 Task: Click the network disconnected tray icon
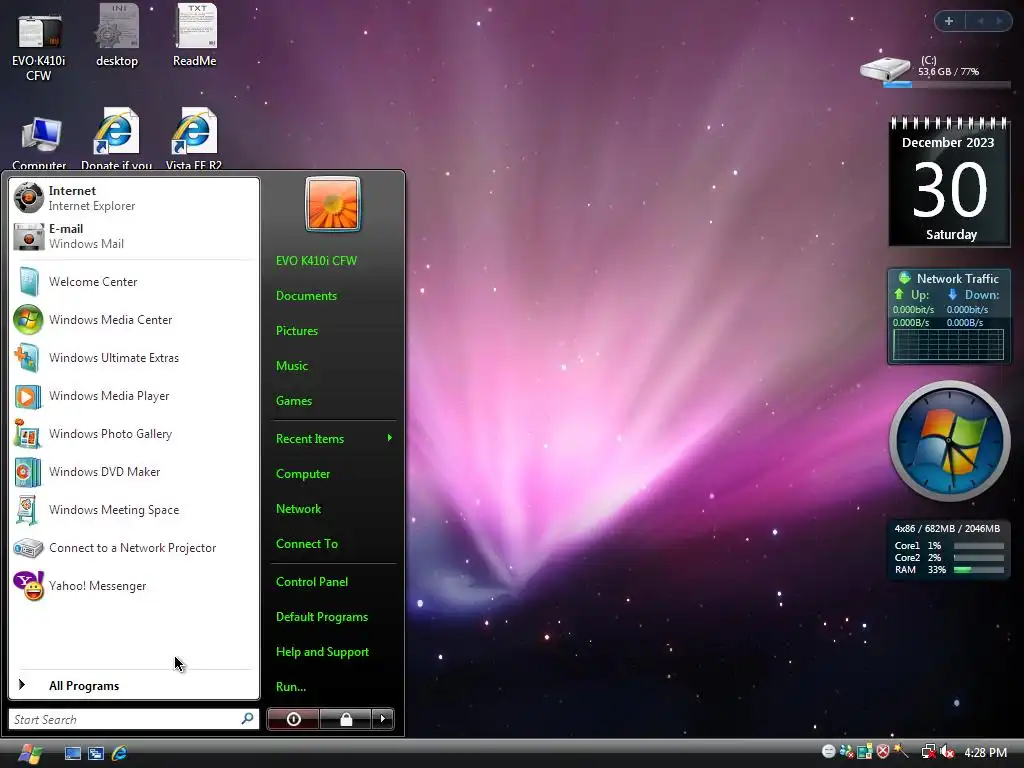click(x=928, y=752)
